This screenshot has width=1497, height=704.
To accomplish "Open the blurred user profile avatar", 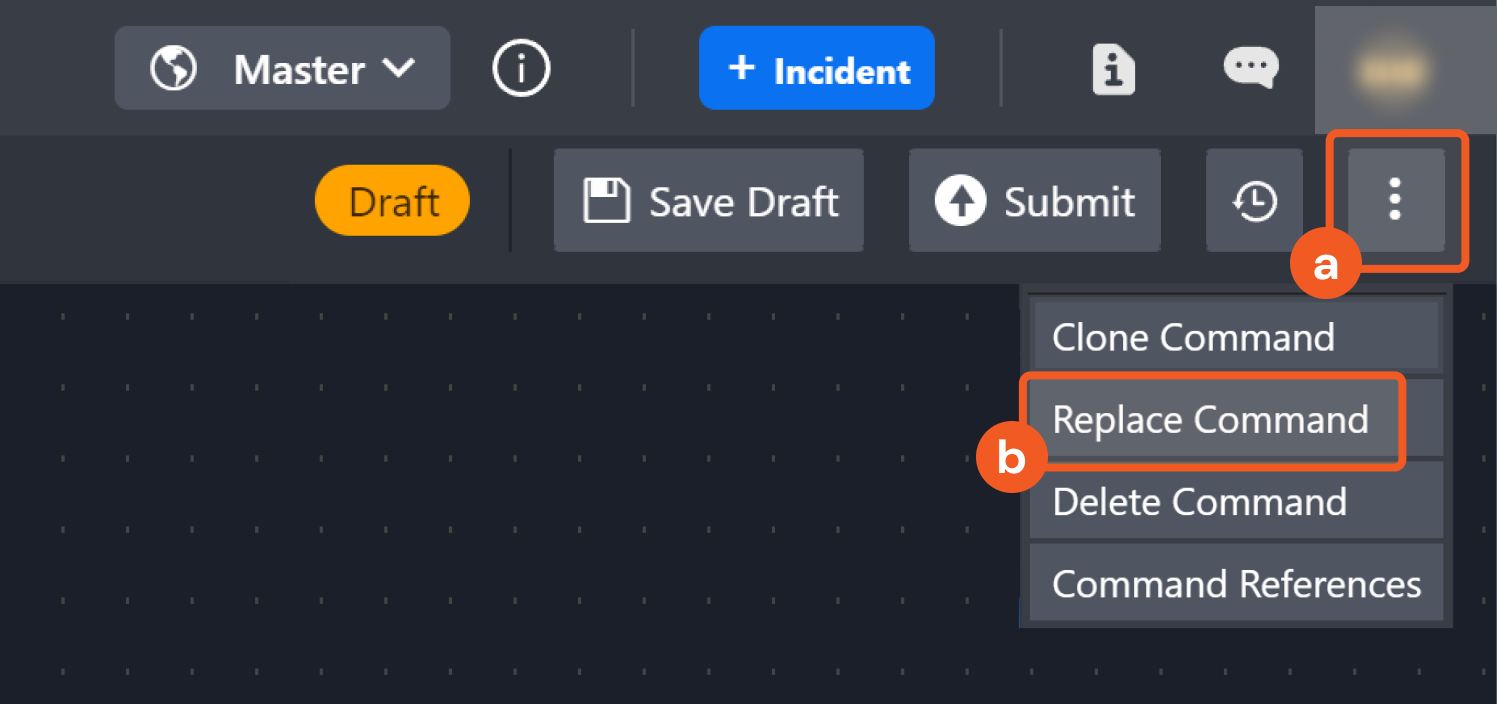I will (1390, 69).
